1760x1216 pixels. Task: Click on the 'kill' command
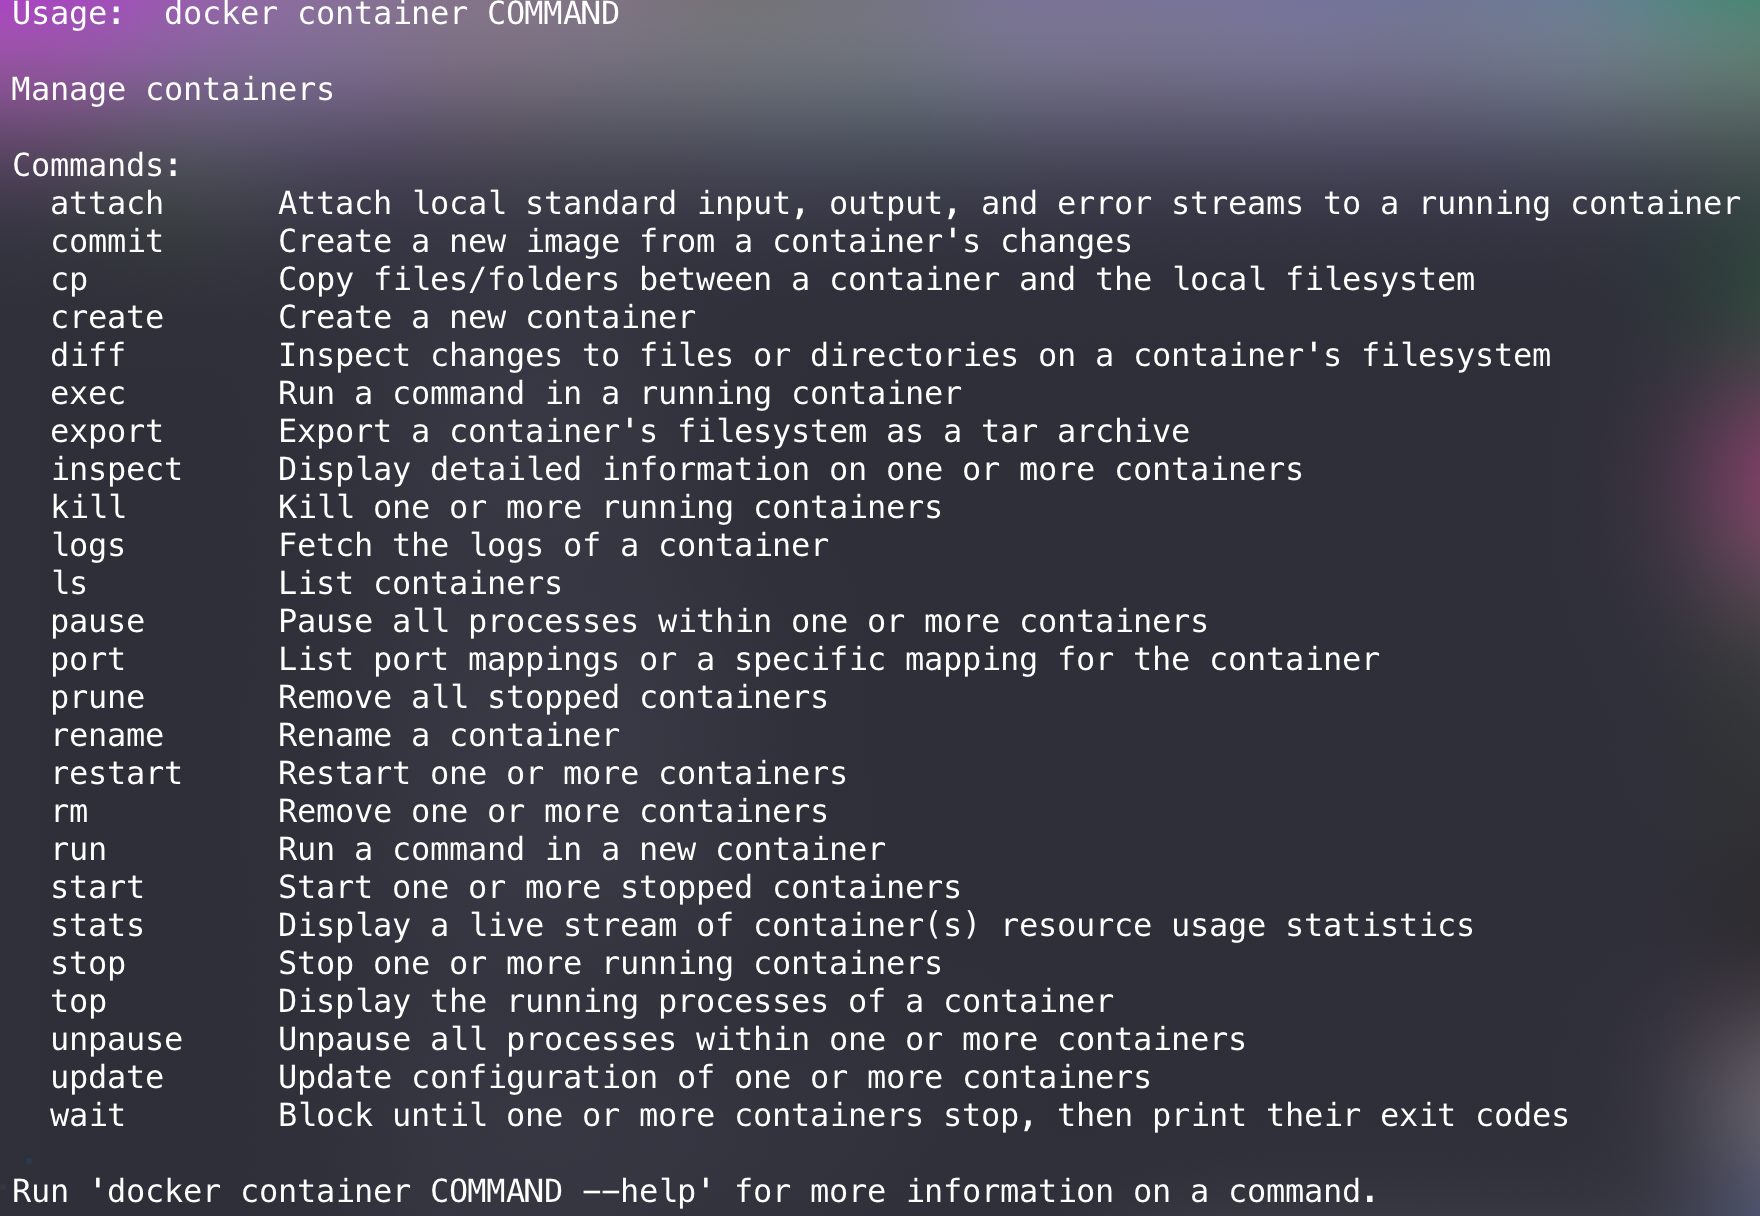point(88,508)
